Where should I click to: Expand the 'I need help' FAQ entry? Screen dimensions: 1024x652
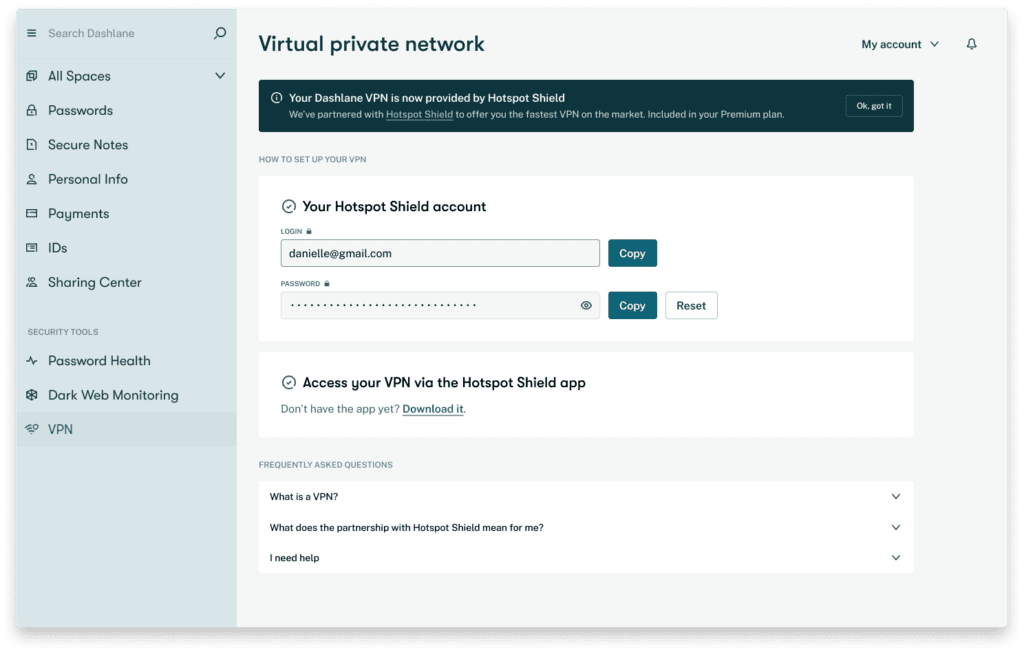click(x=895, y=557)
